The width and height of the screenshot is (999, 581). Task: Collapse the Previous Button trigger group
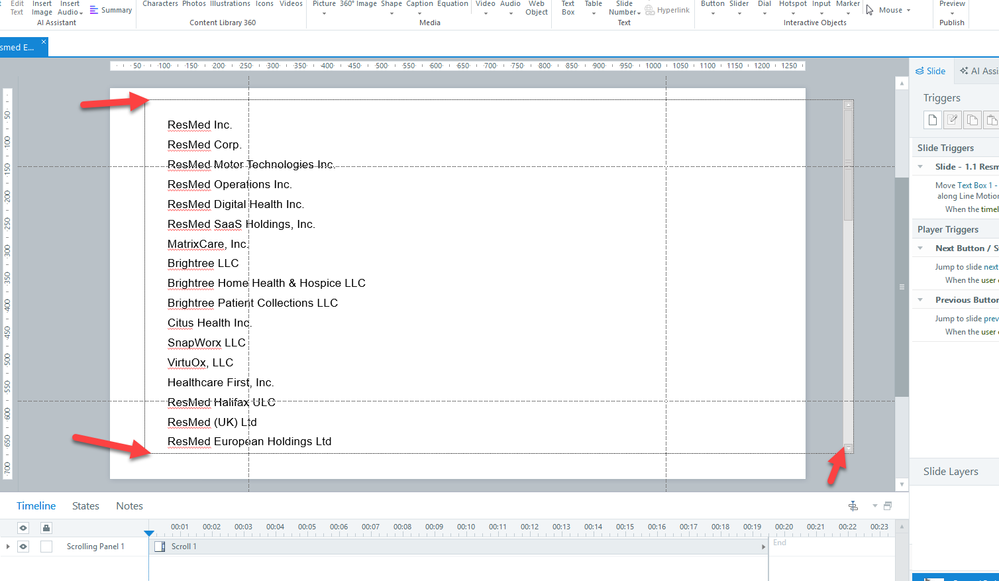pos(920,299)
